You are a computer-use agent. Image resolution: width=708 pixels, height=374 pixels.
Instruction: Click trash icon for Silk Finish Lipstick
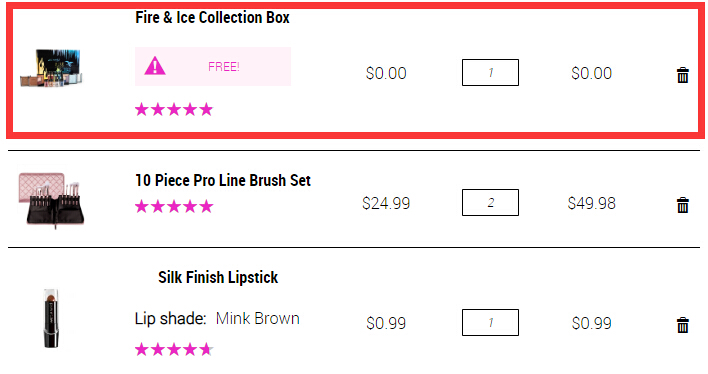click(683, 325)
